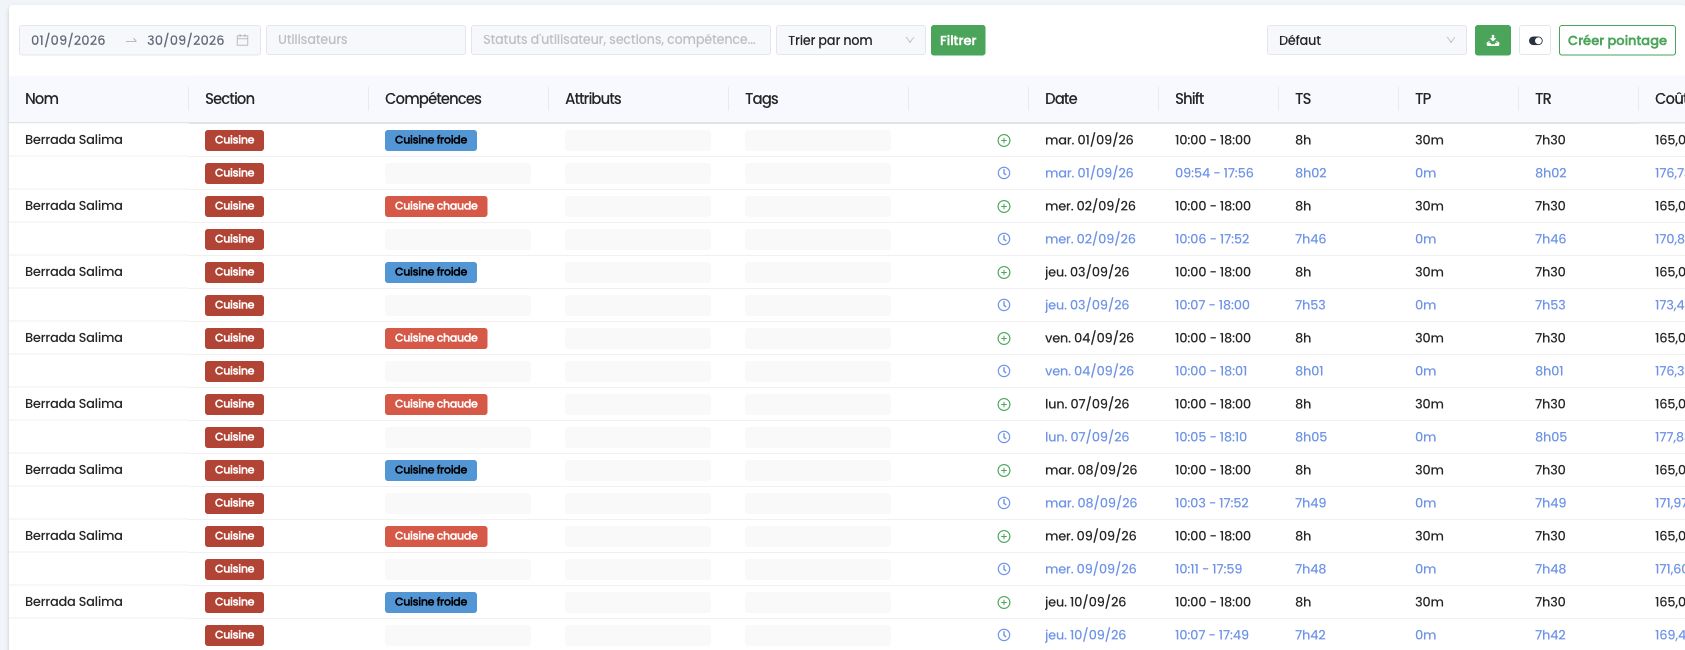1685x650 pixels.
Task: Click clock icon for mar. 01/09/26 09:54 pointage
Action: (x=1004, y=174)
